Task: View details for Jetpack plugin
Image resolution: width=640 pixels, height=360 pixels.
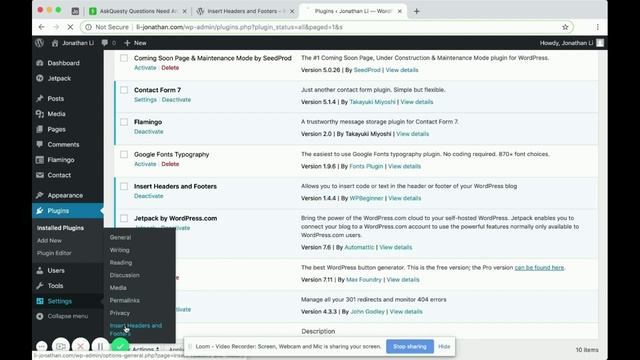Action: click(396, 247)
